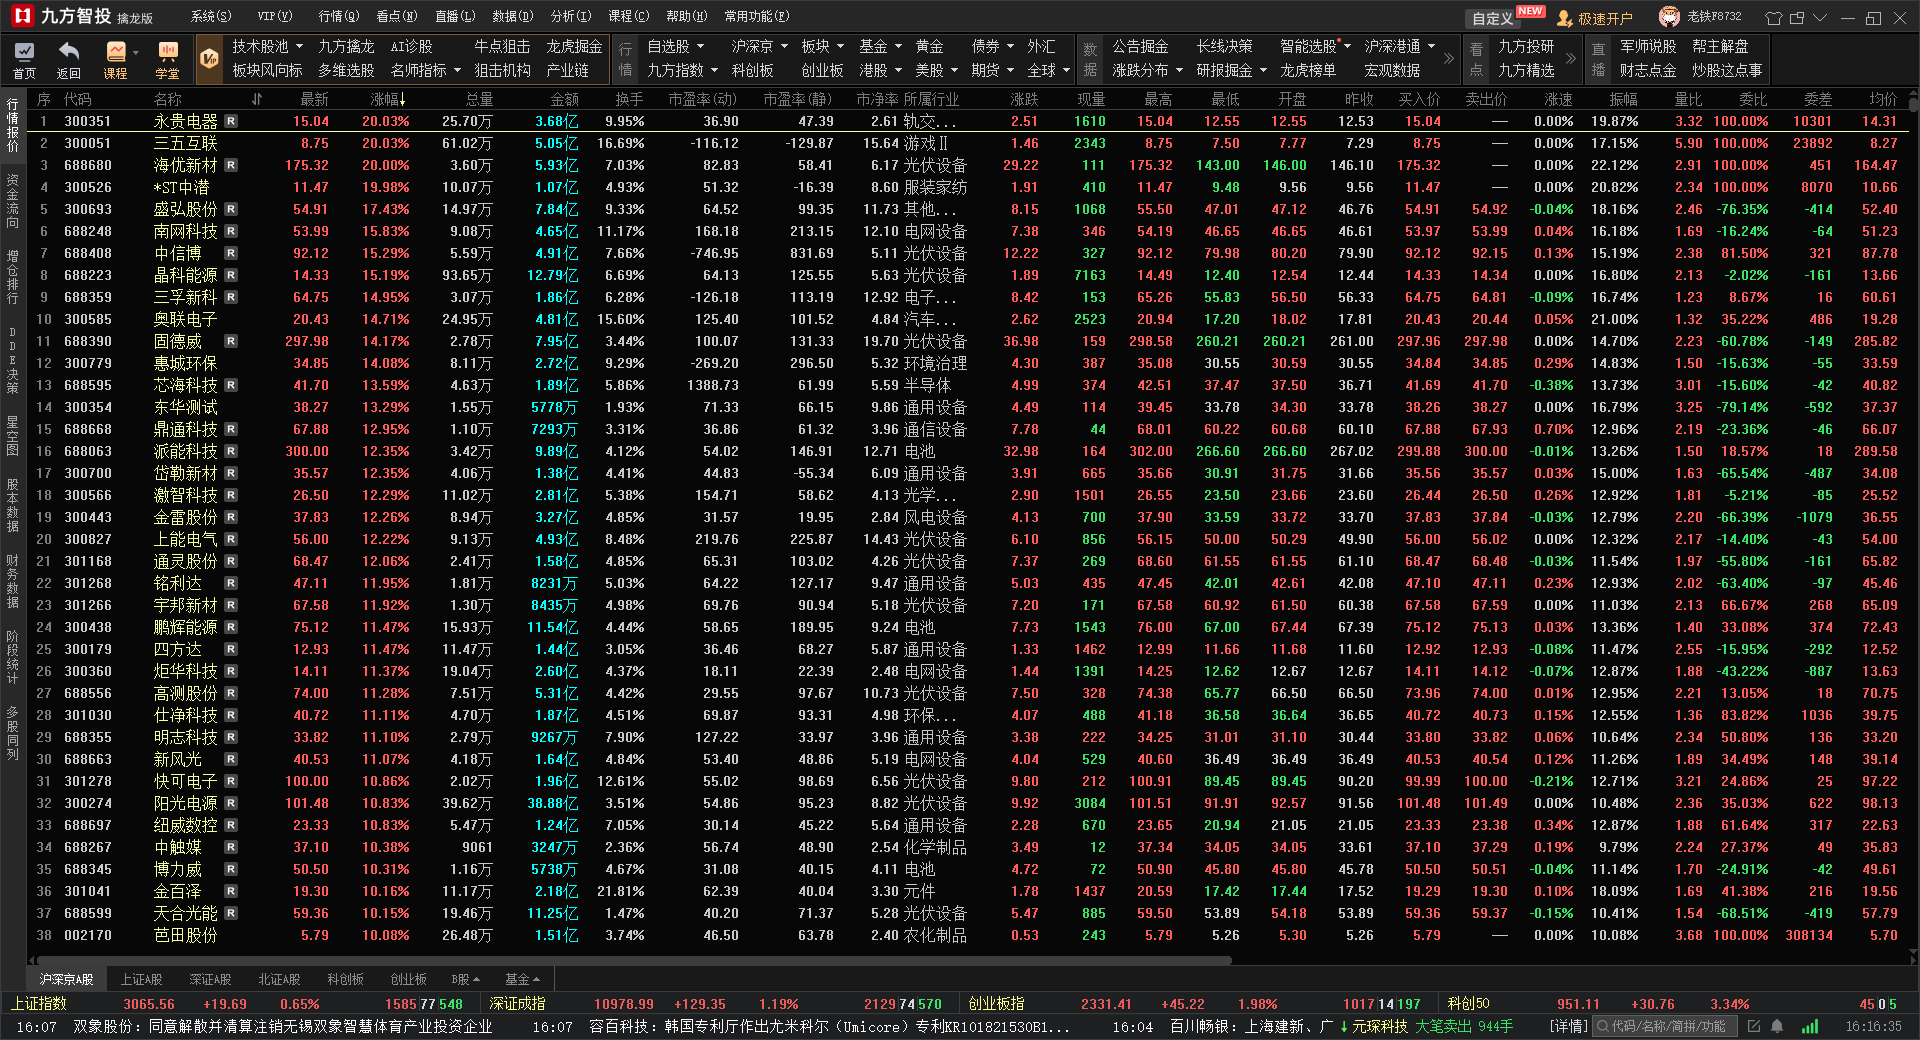Viewport: 1920px width, 1040px height.
Task: Click the sort icon next to 名称 header
Action: point(257,99)
